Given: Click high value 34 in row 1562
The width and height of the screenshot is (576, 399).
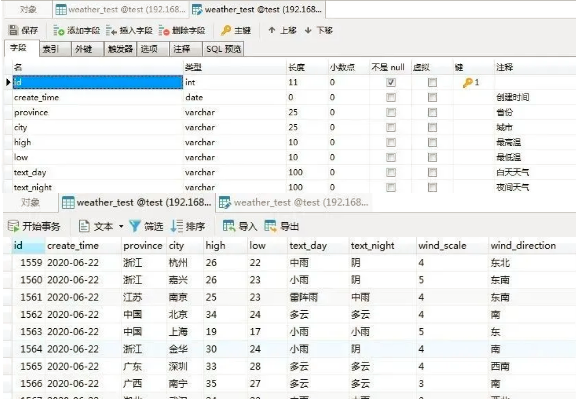Looking at the screenshot, I should (x=211, y=314).
